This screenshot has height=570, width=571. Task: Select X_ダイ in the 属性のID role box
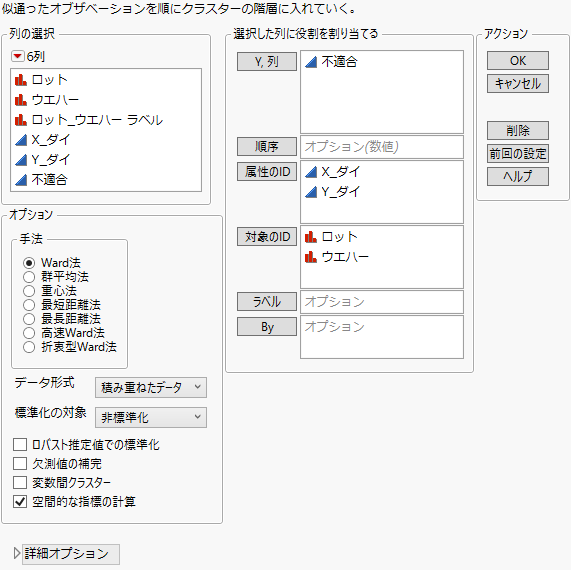[x=340, y=172]
